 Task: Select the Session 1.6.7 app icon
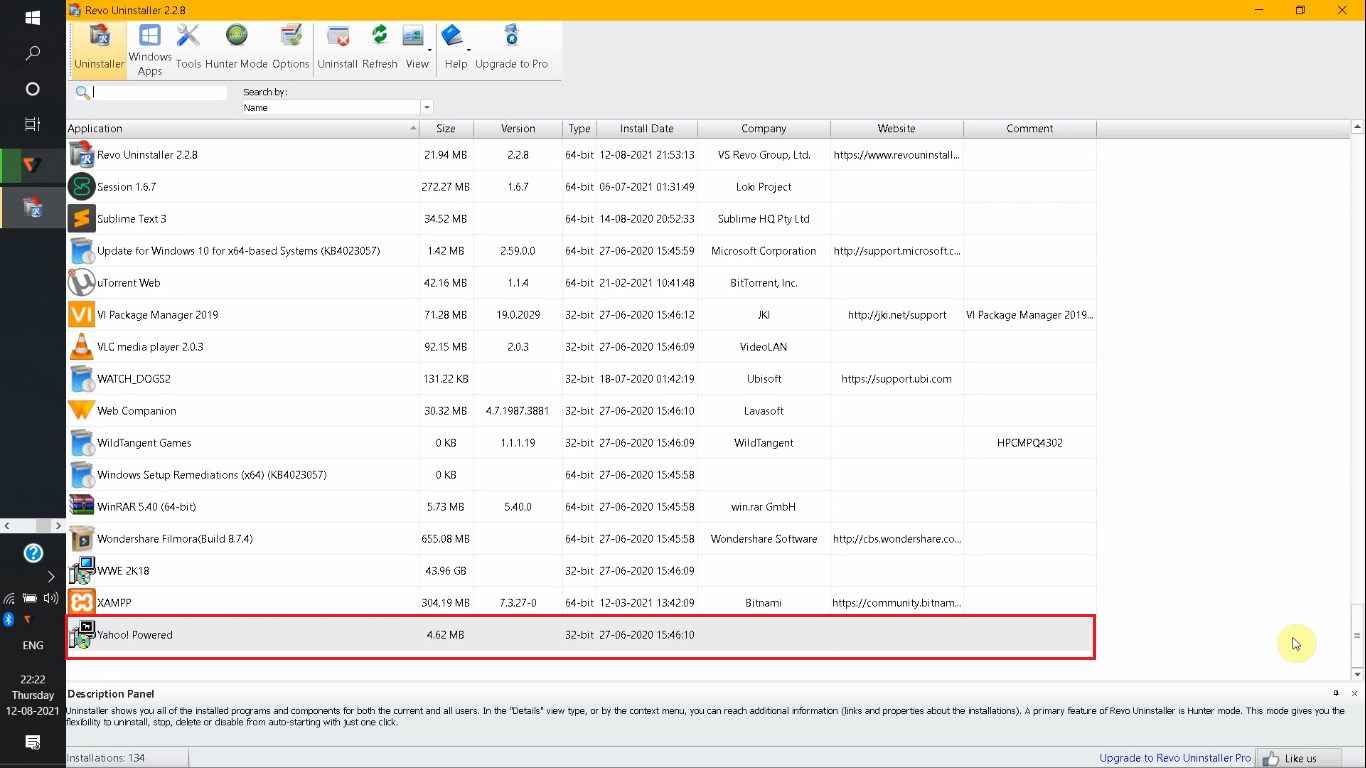pyautogui.click(x=81, y=187)
